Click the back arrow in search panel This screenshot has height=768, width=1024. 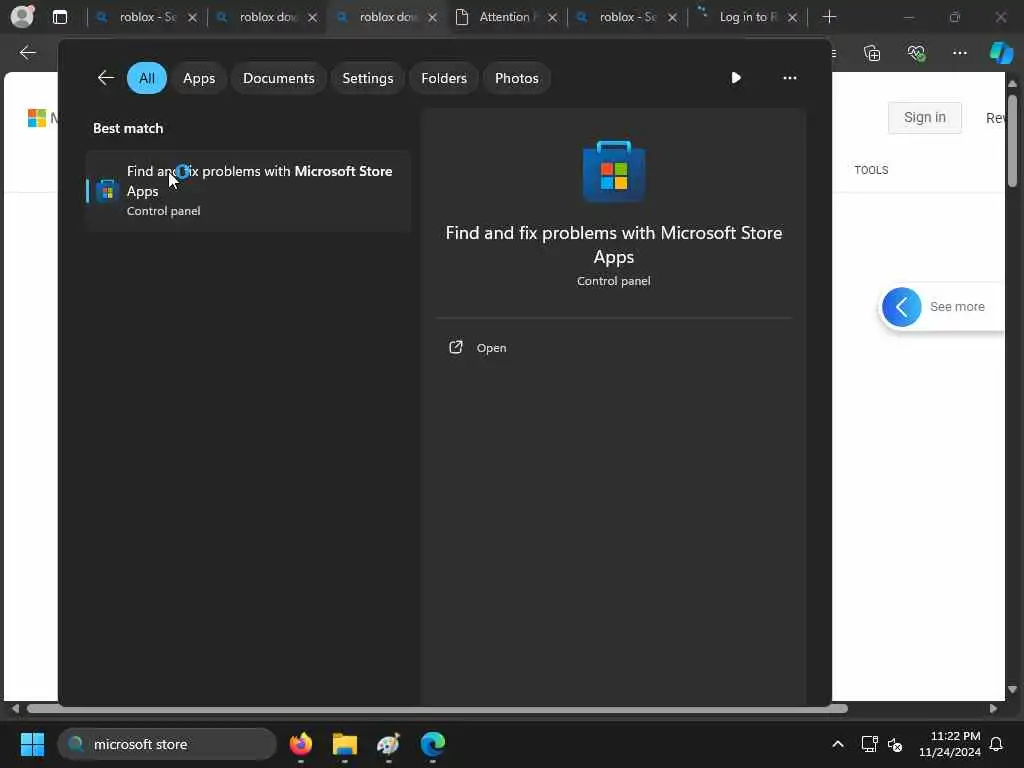coord(105,78)
